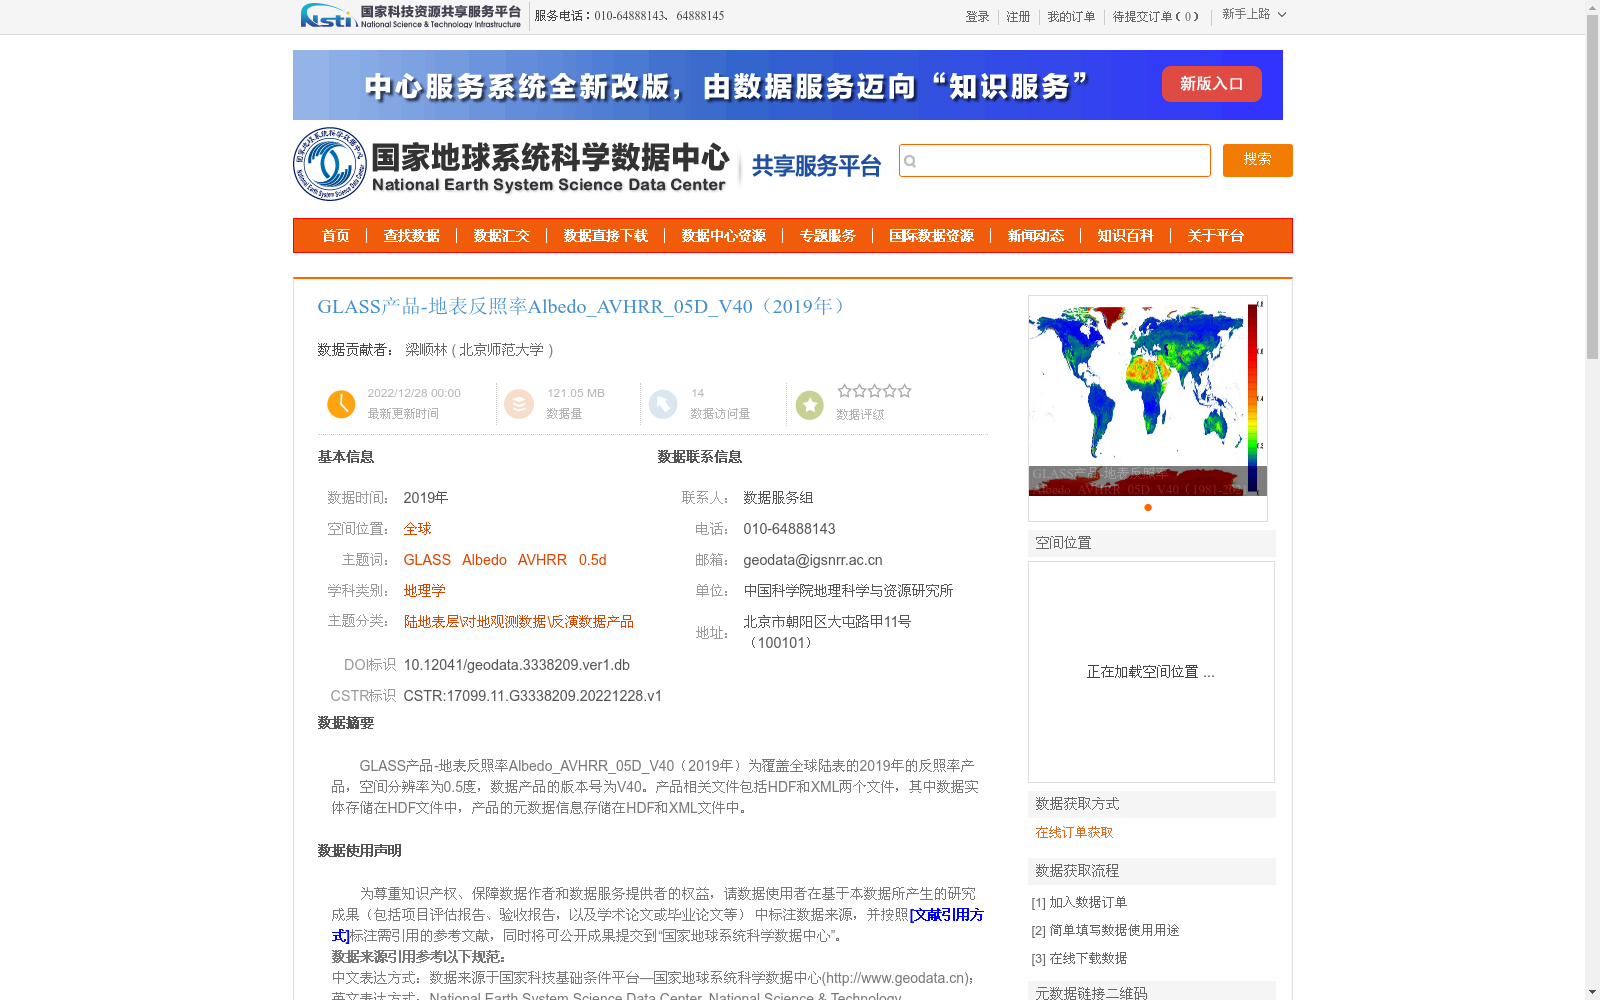Click step [3] 在线下载数据
The width and height of the screenshot is (1600, 1000).
(x=1080, y=958)
